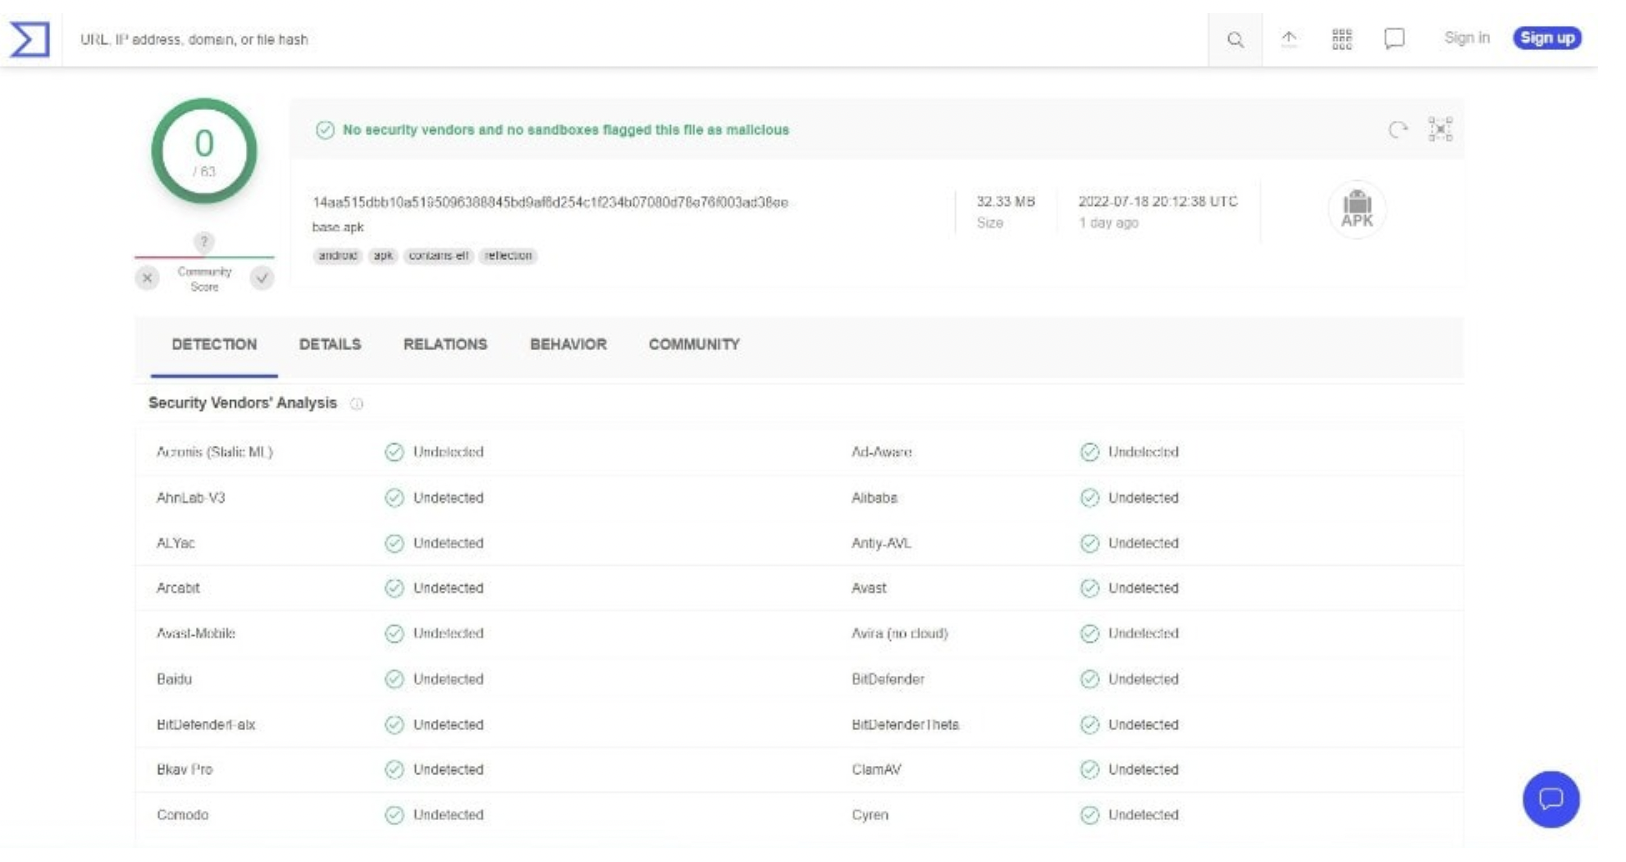The image size is (1626, 862).
Task: Click the info icon beside Security Vendors' Analysis
Action: 357,404
